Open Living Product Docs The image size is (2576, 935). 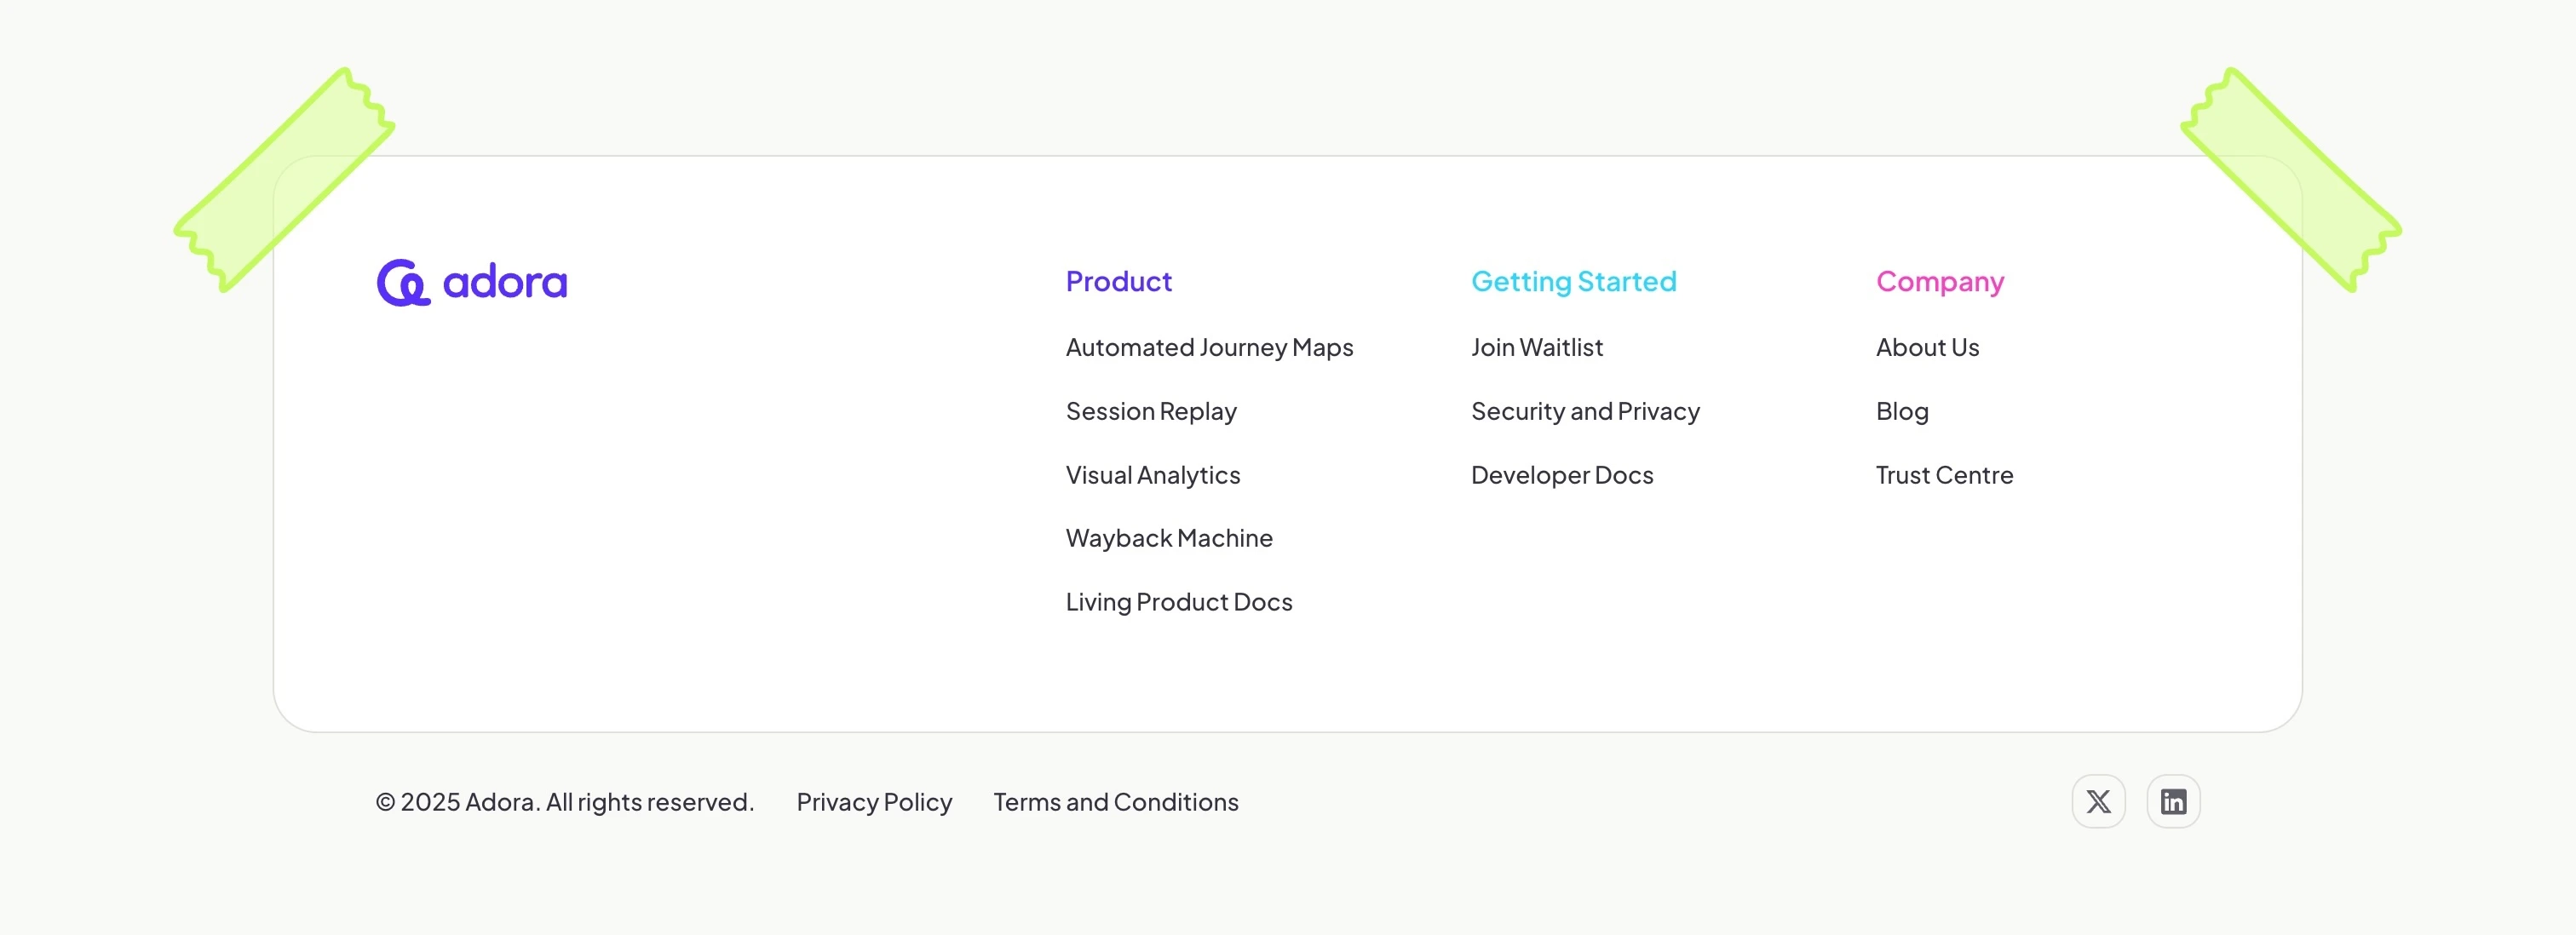(x=1178, y=602)
